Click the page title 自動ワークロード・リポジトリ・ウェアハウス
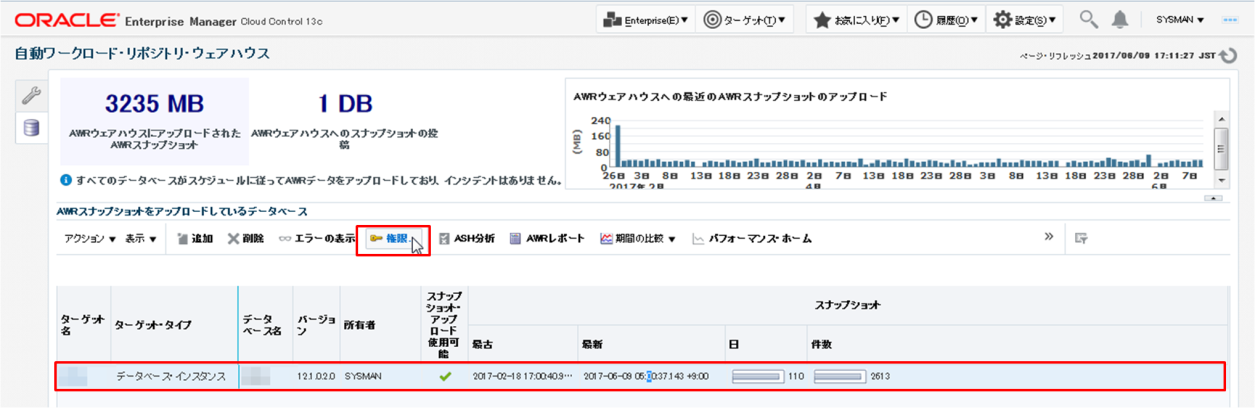The width and height of the screenshot is (1255, 408). click(142, 52)
